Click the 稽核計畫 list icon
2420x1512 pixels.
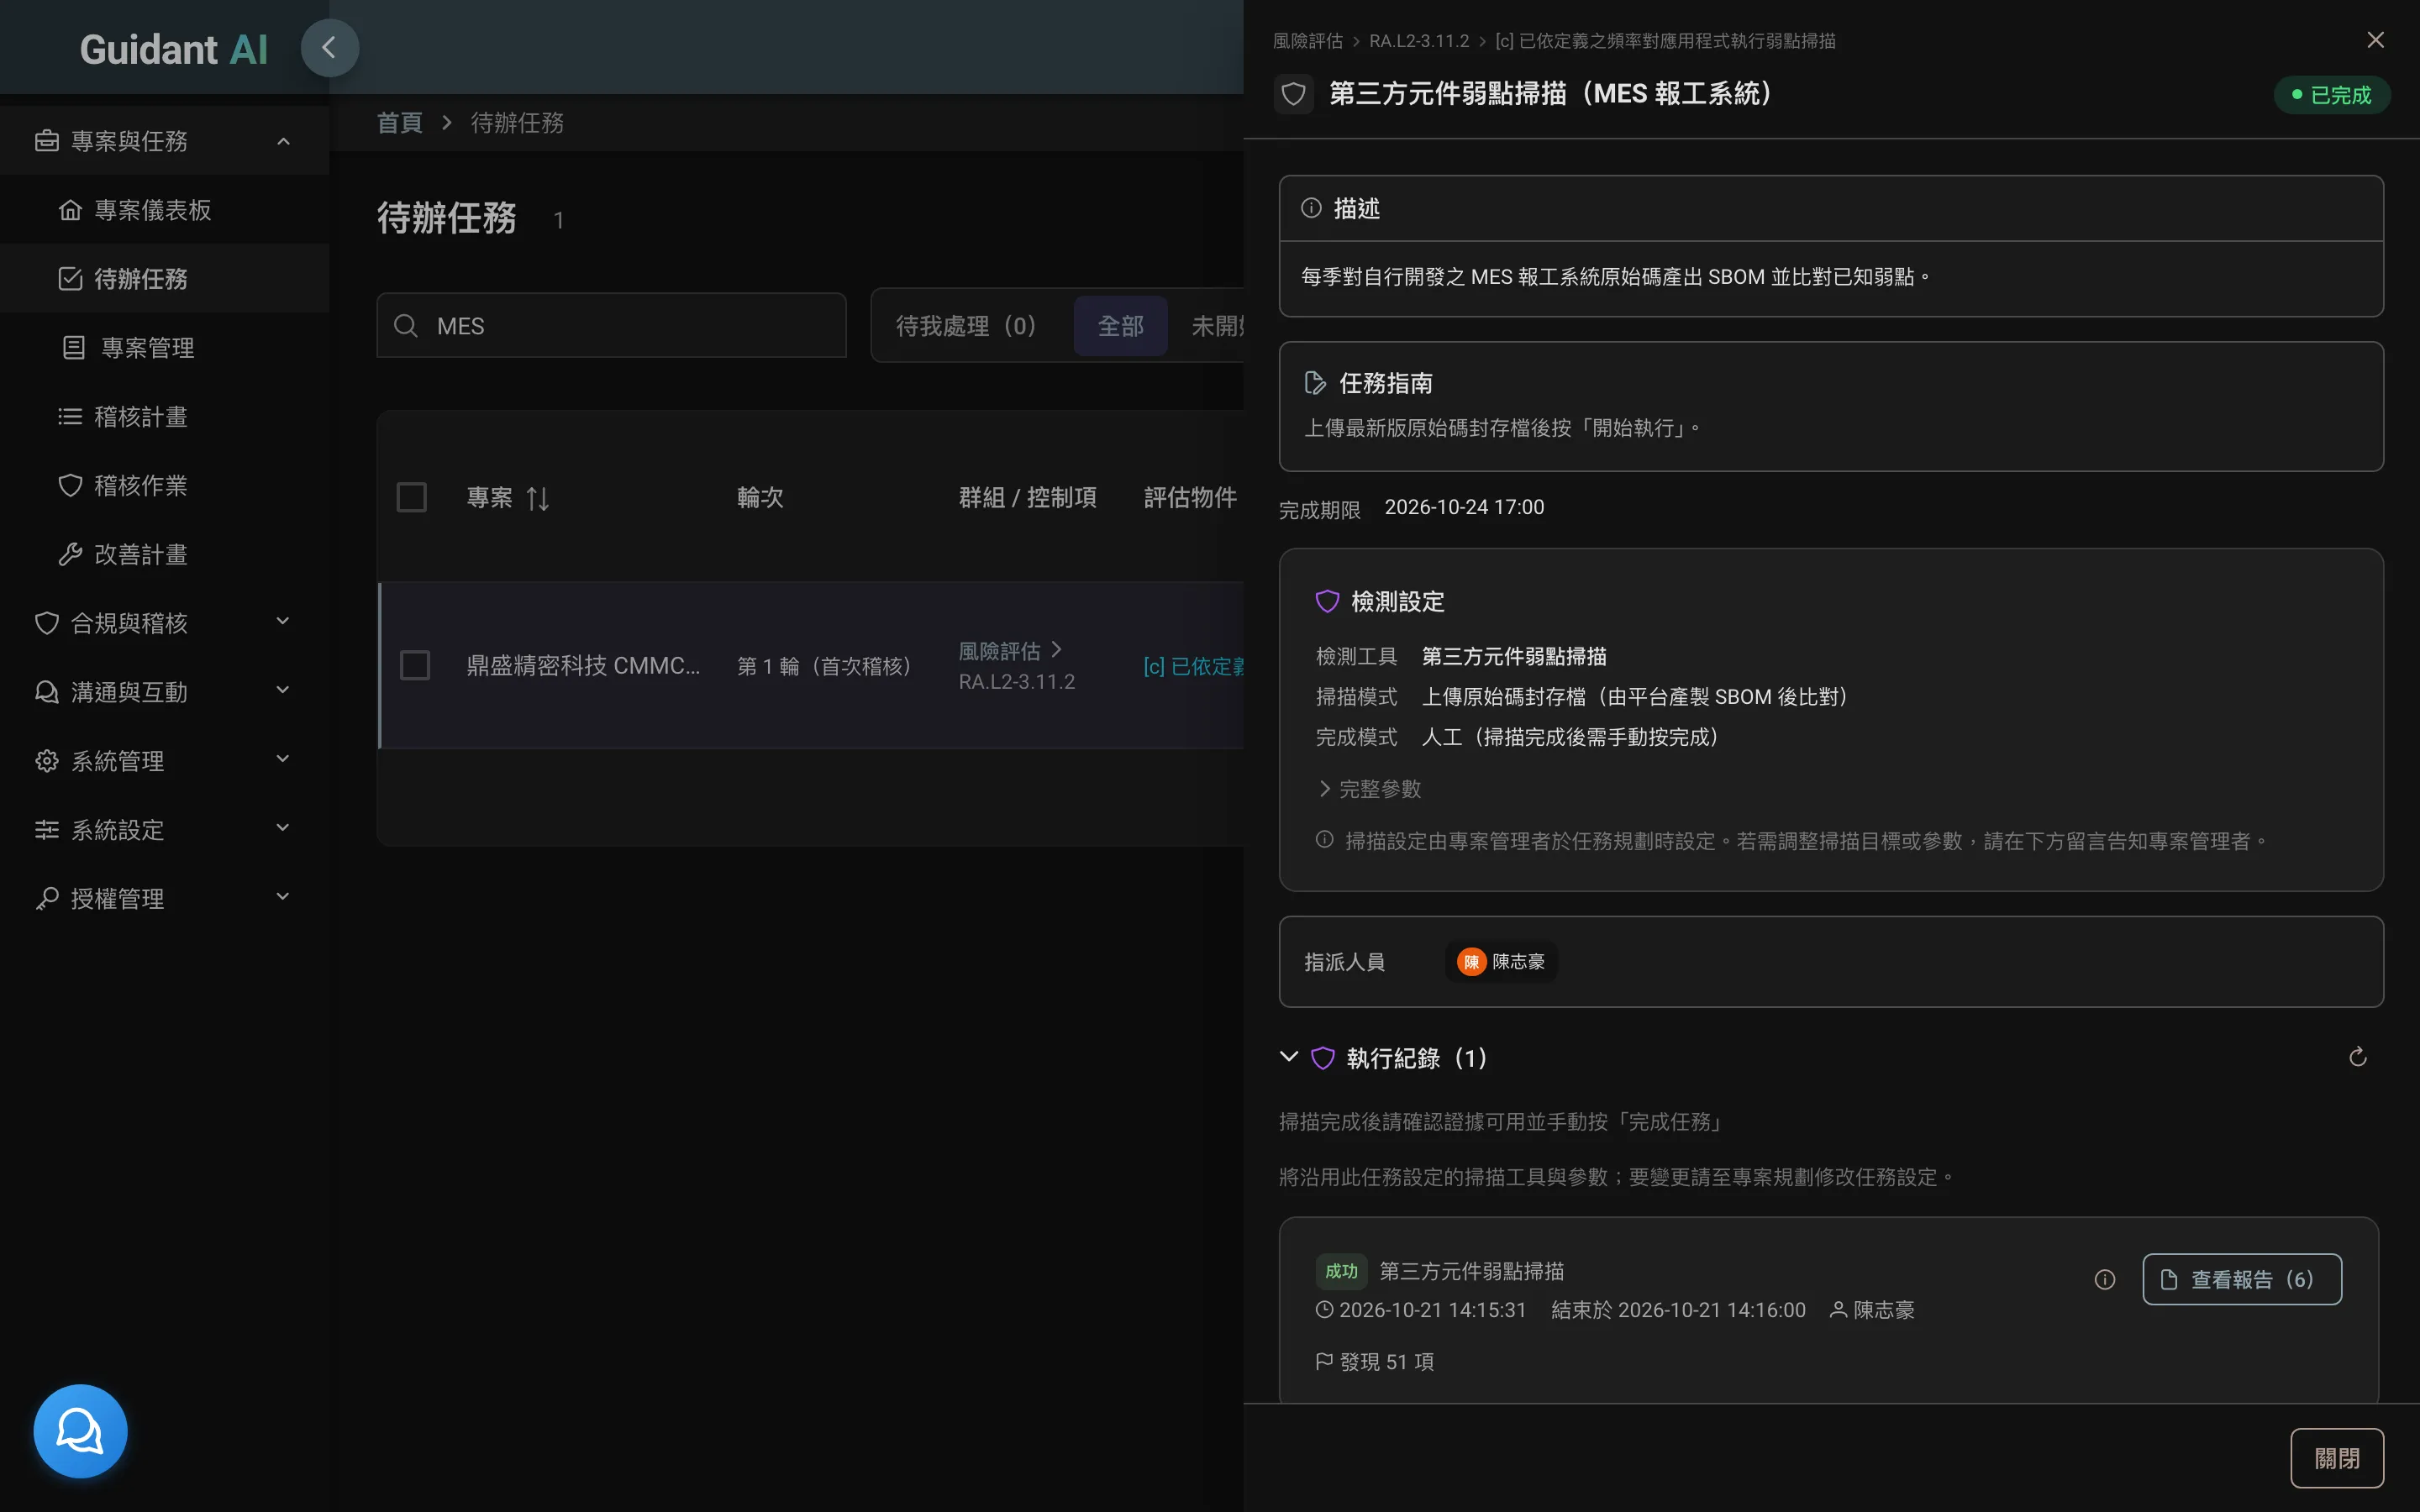(70, 417)
